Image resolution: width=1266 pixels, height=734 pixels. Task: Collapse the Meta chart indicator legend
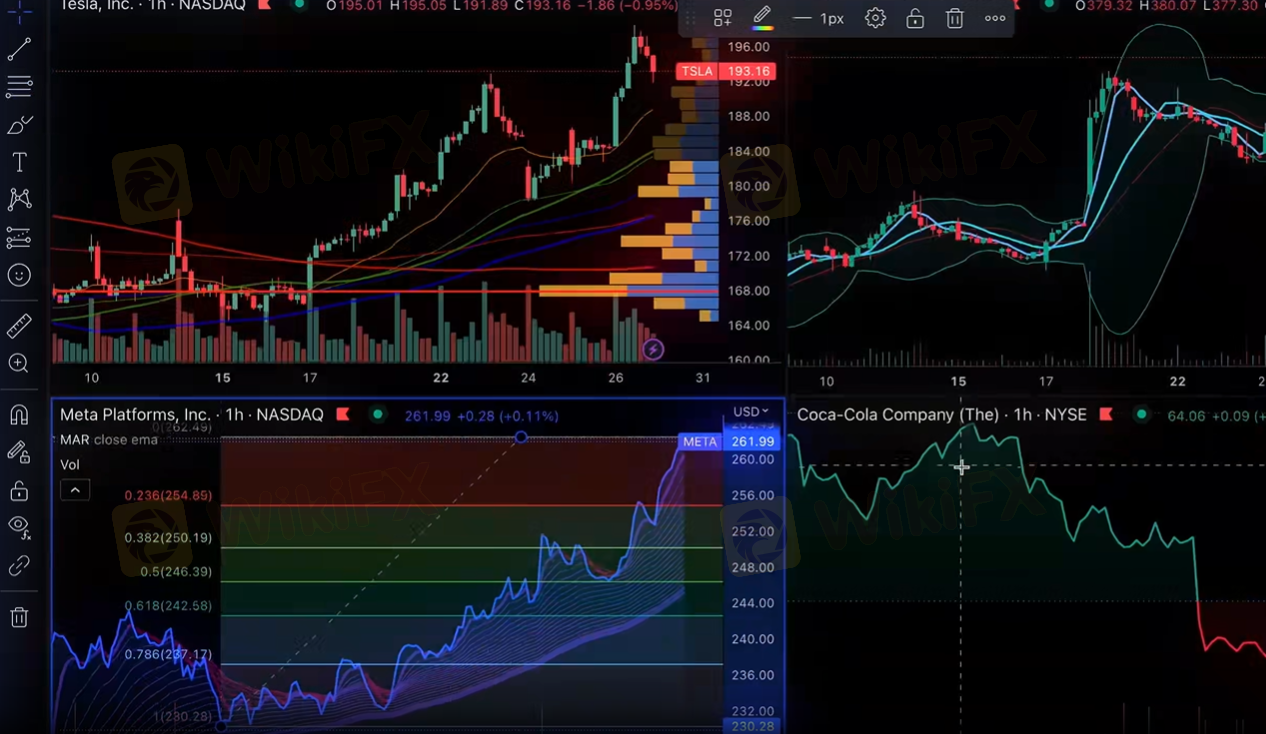[75, 490]
